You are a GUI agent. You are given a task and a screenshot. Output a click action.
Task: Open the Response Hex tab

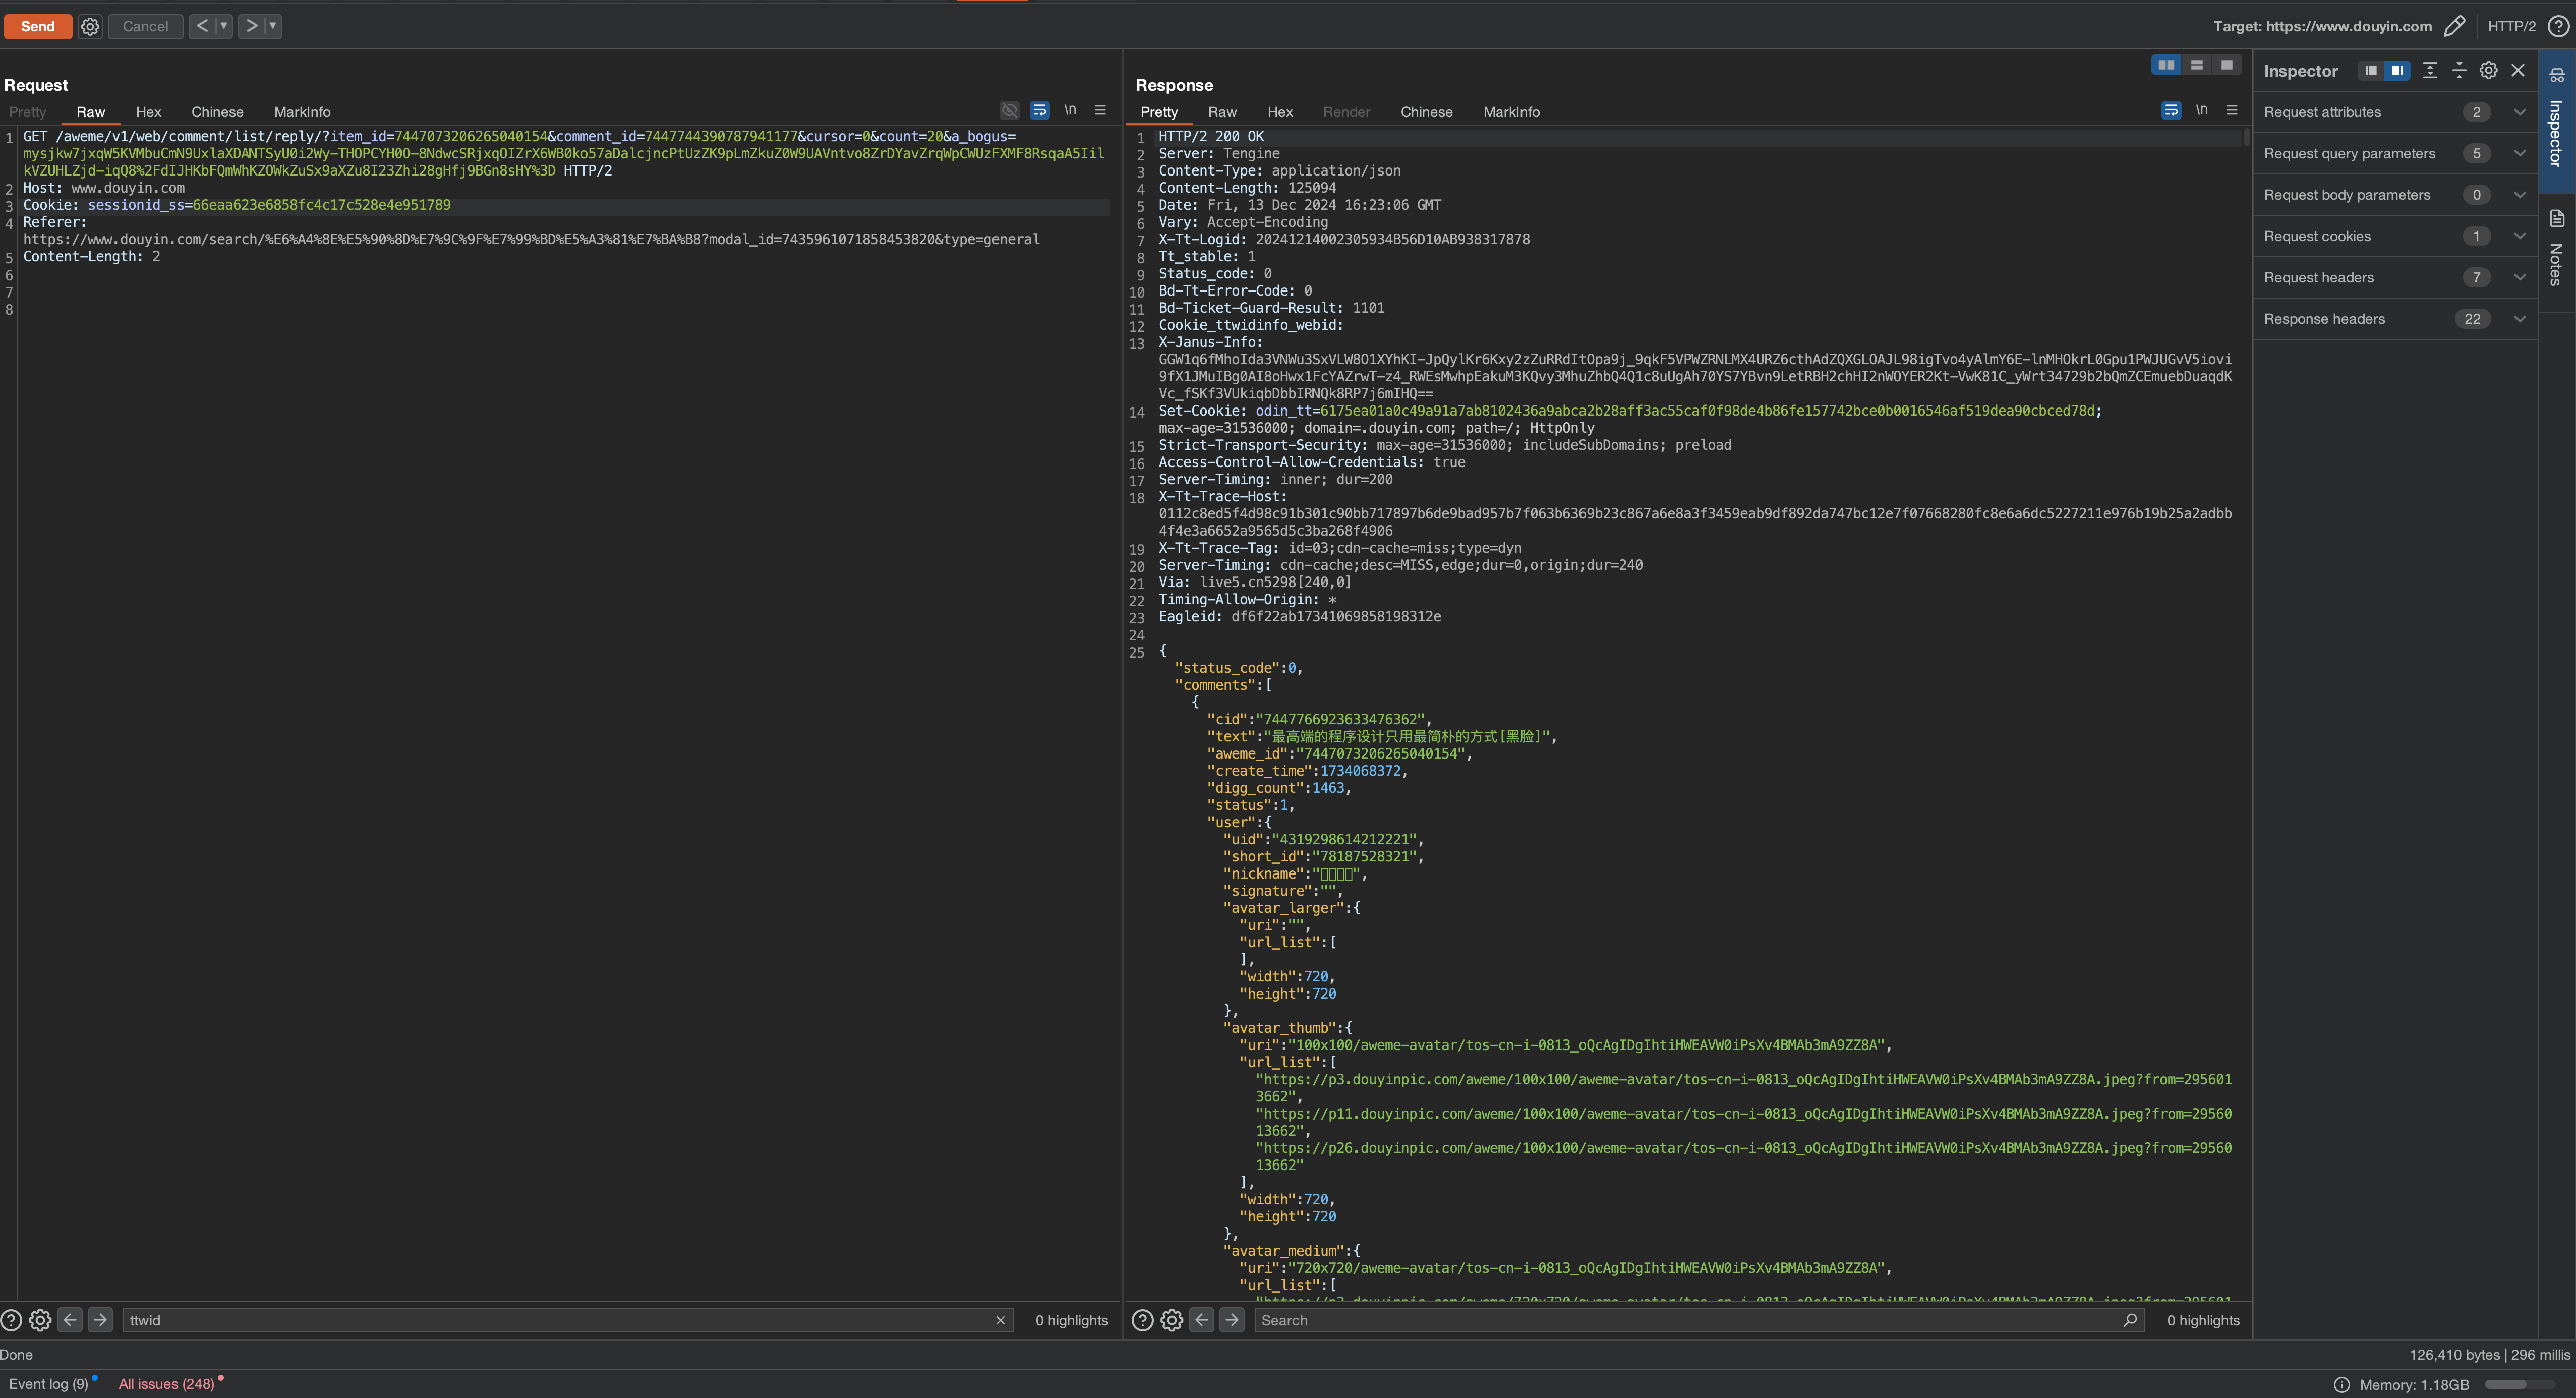[1280, 112]
